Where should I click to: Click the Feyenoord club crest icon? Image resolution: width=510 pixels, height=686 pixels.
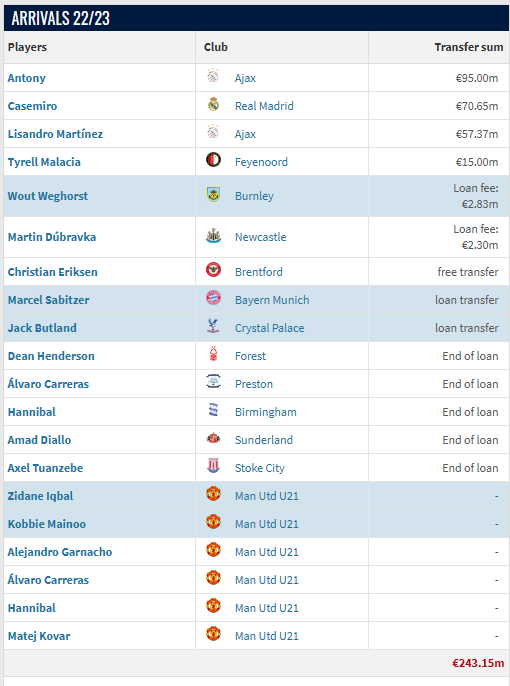[213, 160]
